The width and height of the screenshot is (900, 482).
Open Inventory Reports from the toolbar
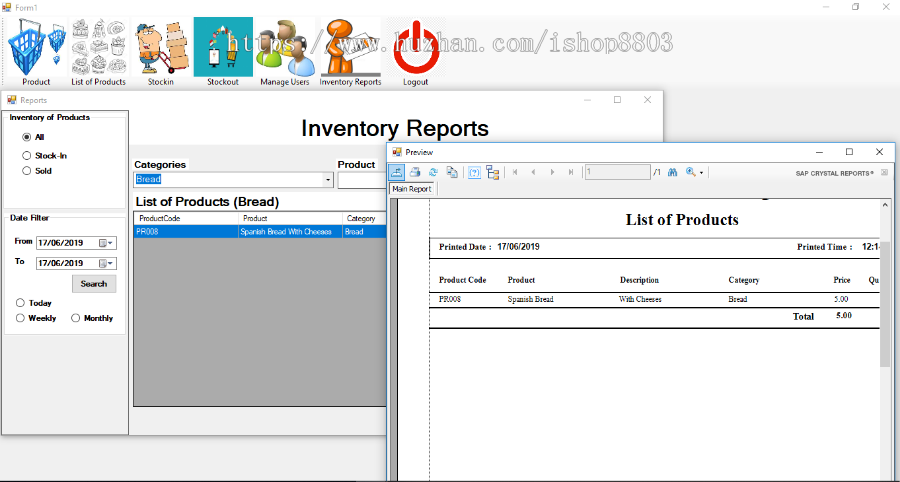(x=350, y=53)
